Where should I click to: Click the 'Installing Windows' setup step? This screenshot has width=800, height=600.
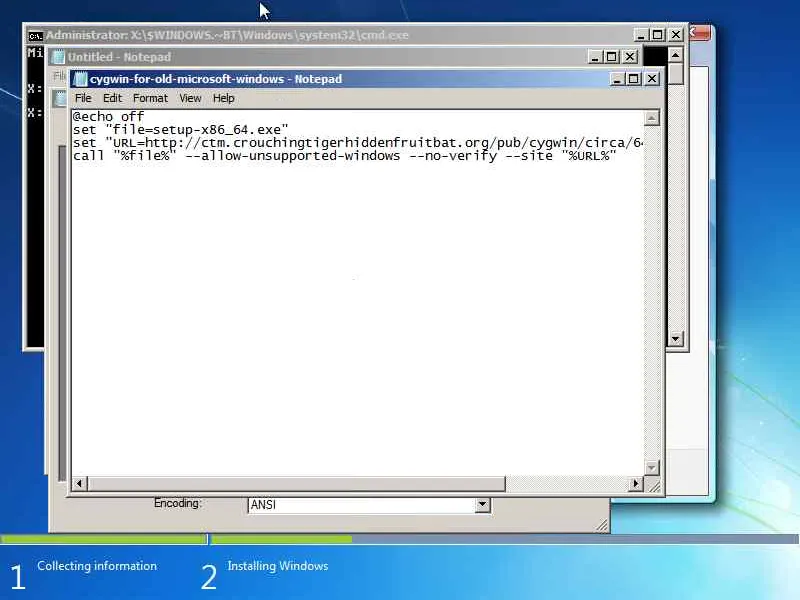278,566
